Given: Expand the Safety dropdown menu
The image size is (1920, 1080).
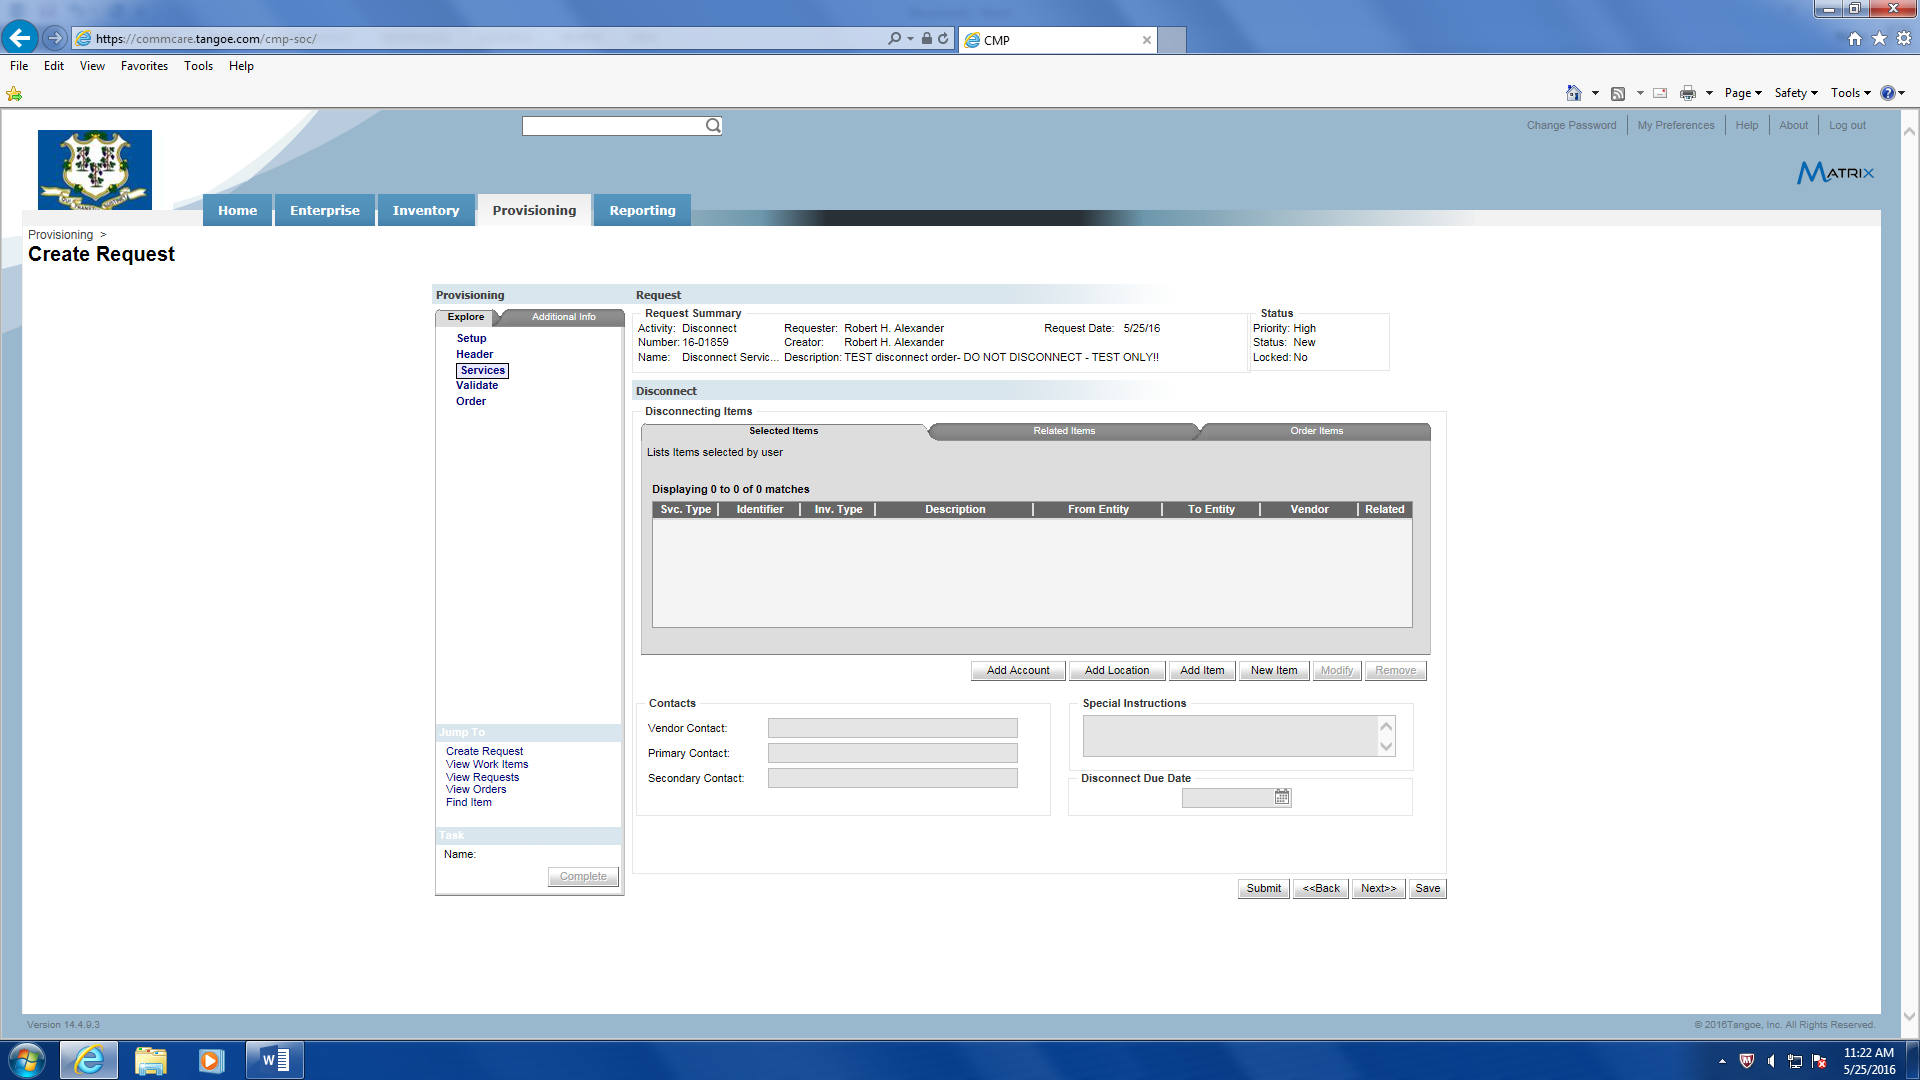Looking at the screenshot, I should pos(1796,93).
